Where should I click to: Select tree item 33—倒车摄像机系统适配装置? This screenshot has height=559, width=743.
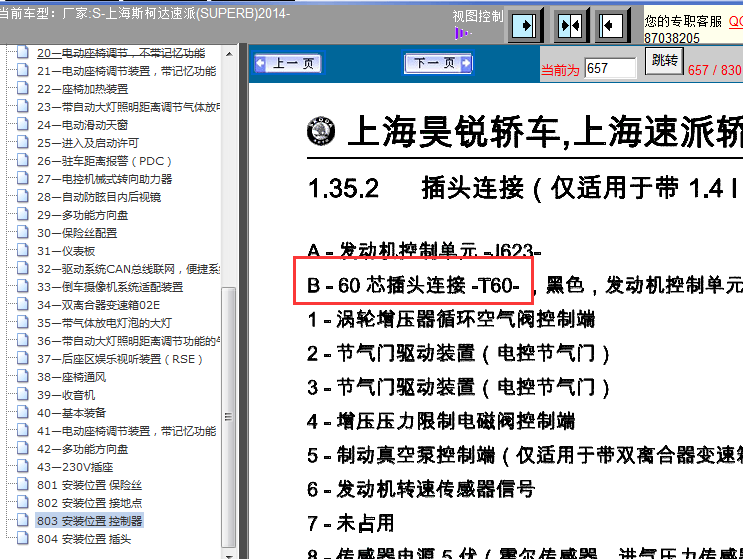point(110,287)
